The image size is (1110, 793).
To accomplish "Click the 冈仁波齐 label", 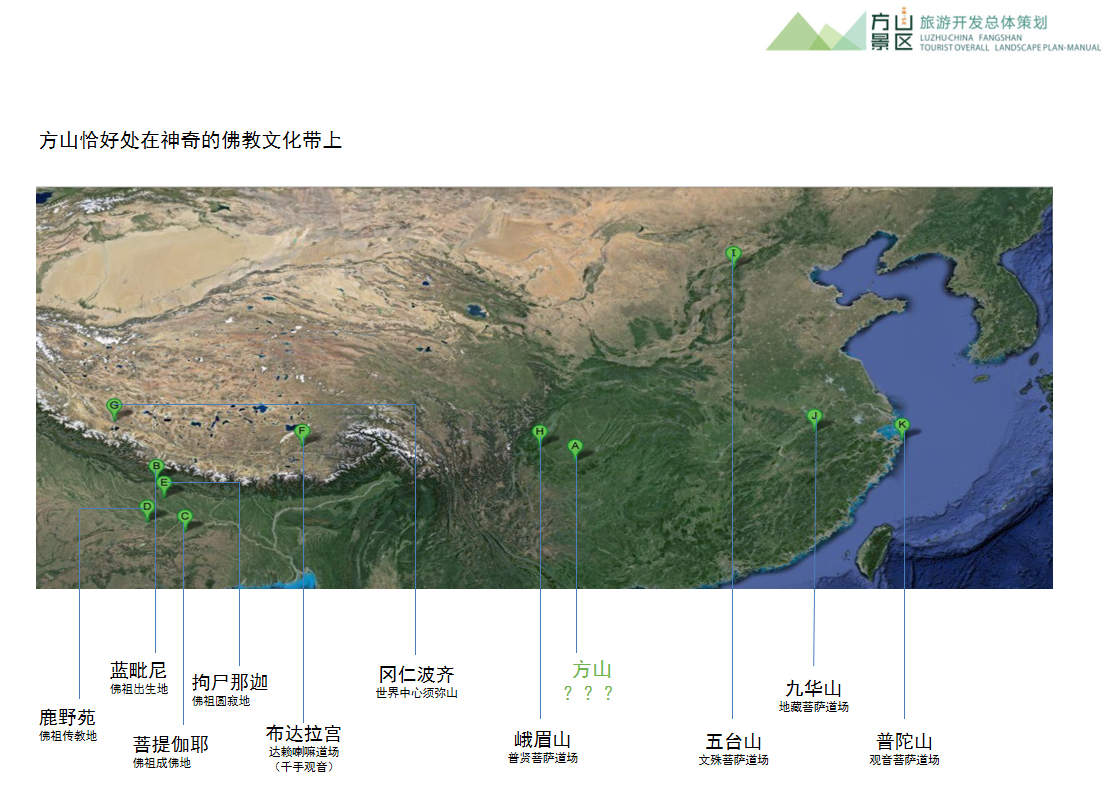I will click(x=416, y=675).
